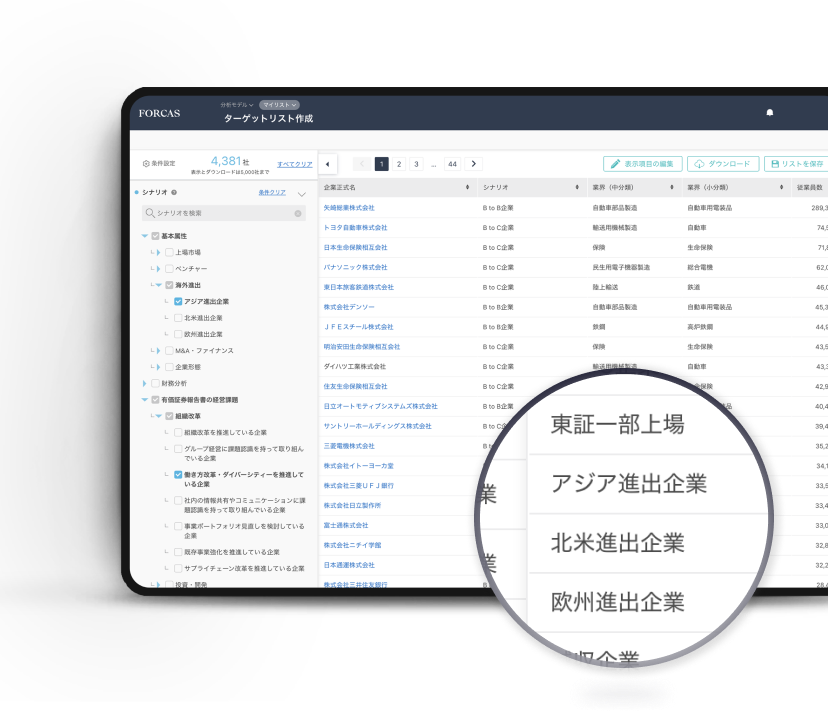Check 既存事業強化を推進している企業 checkbox
Screen dimensions: 828x720
point(178,552)
